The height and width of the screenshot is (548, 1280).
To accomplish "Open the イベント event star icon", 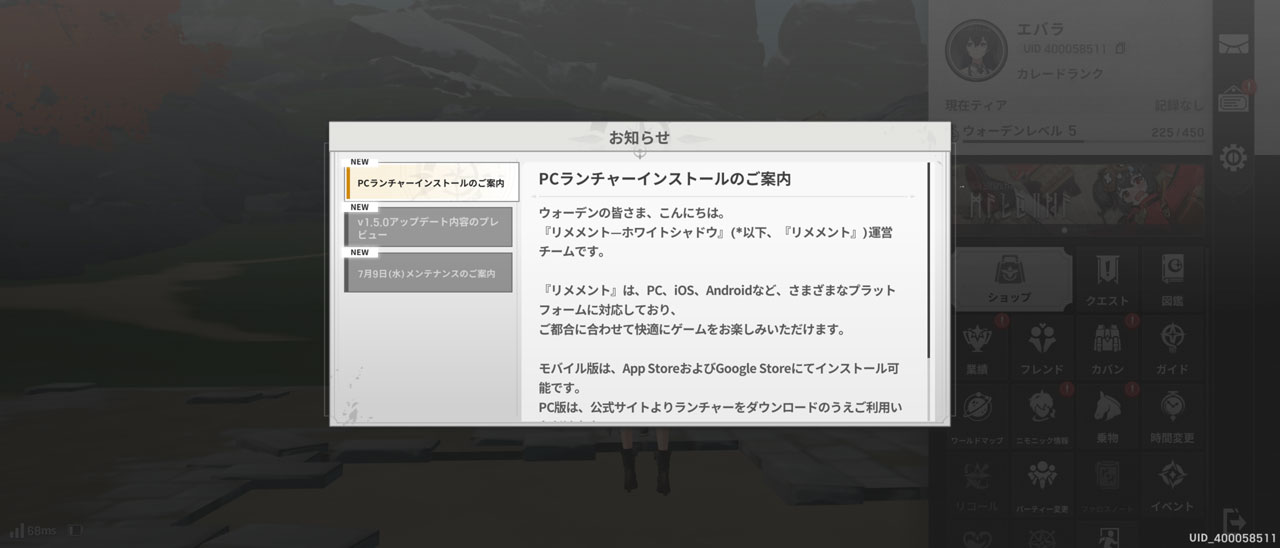I will (1172, 483).
